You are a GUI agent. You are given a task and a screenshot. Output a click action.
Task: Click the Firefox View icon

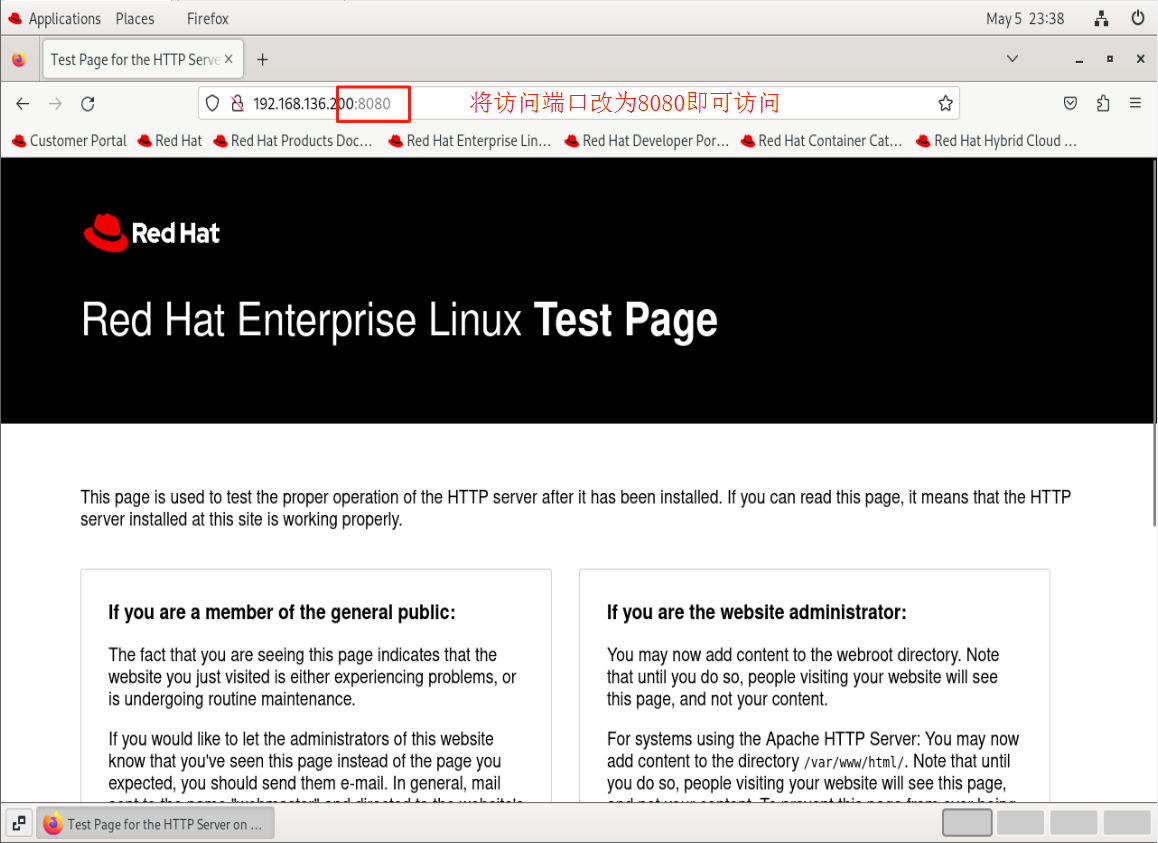tap(19, 60)
